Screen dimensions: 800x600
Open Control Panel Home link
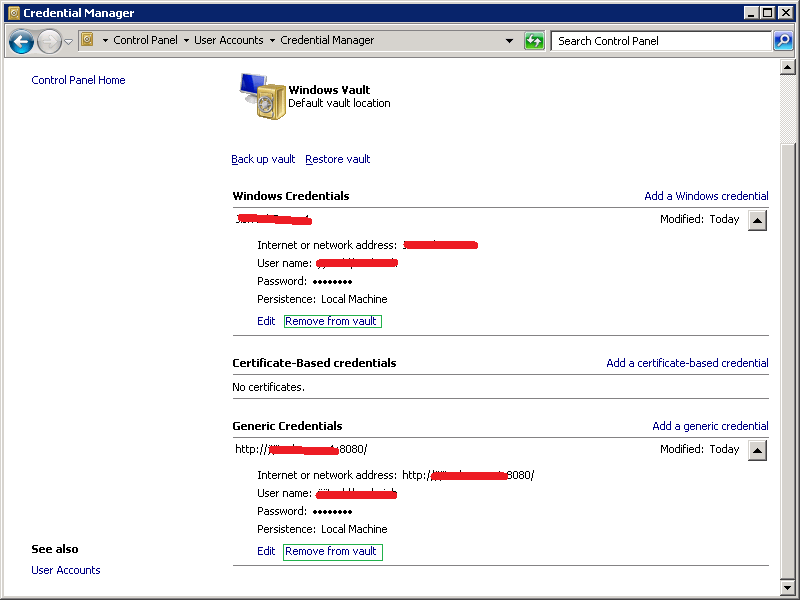(x=78, y=80)
